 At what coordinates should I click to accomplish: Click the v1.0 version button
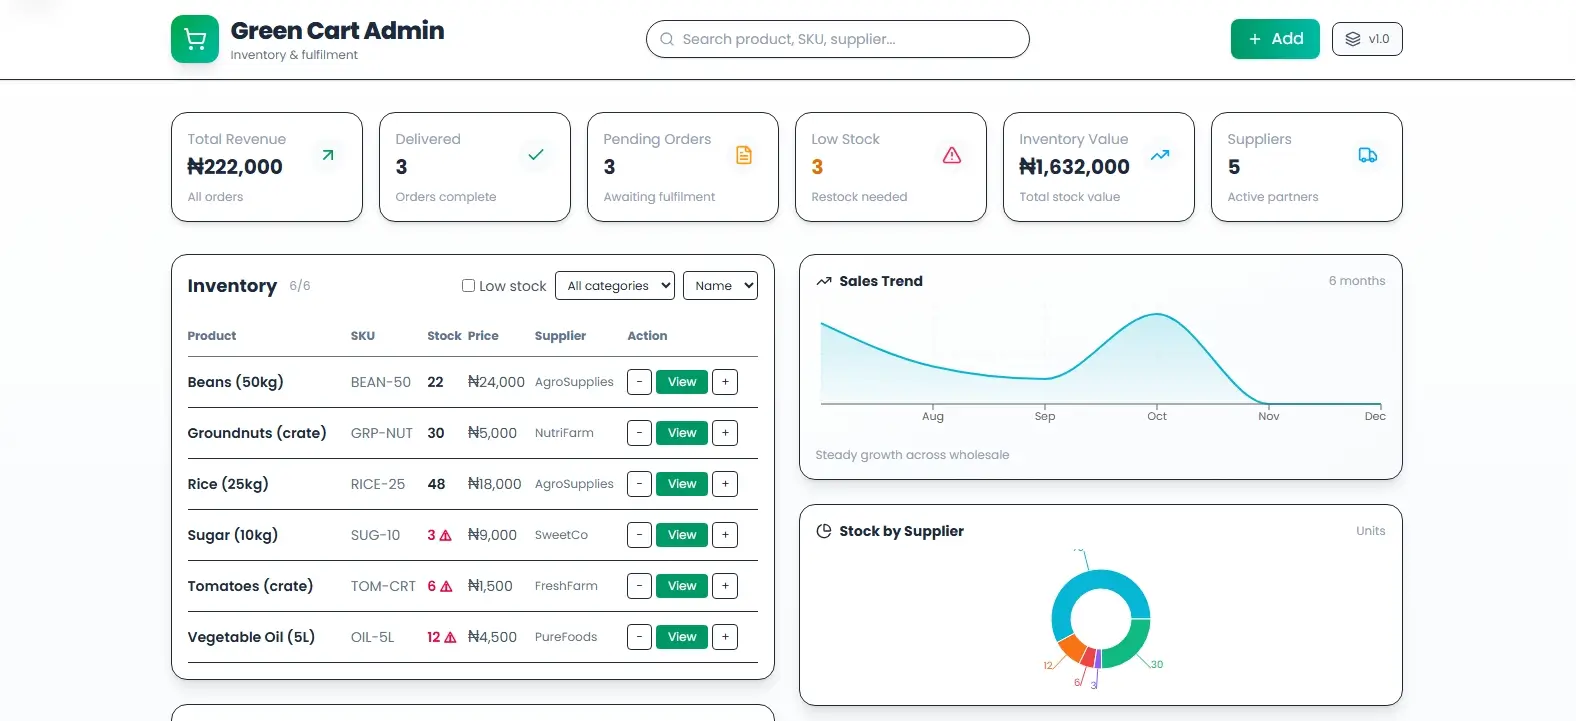[x=1367, y=39]
